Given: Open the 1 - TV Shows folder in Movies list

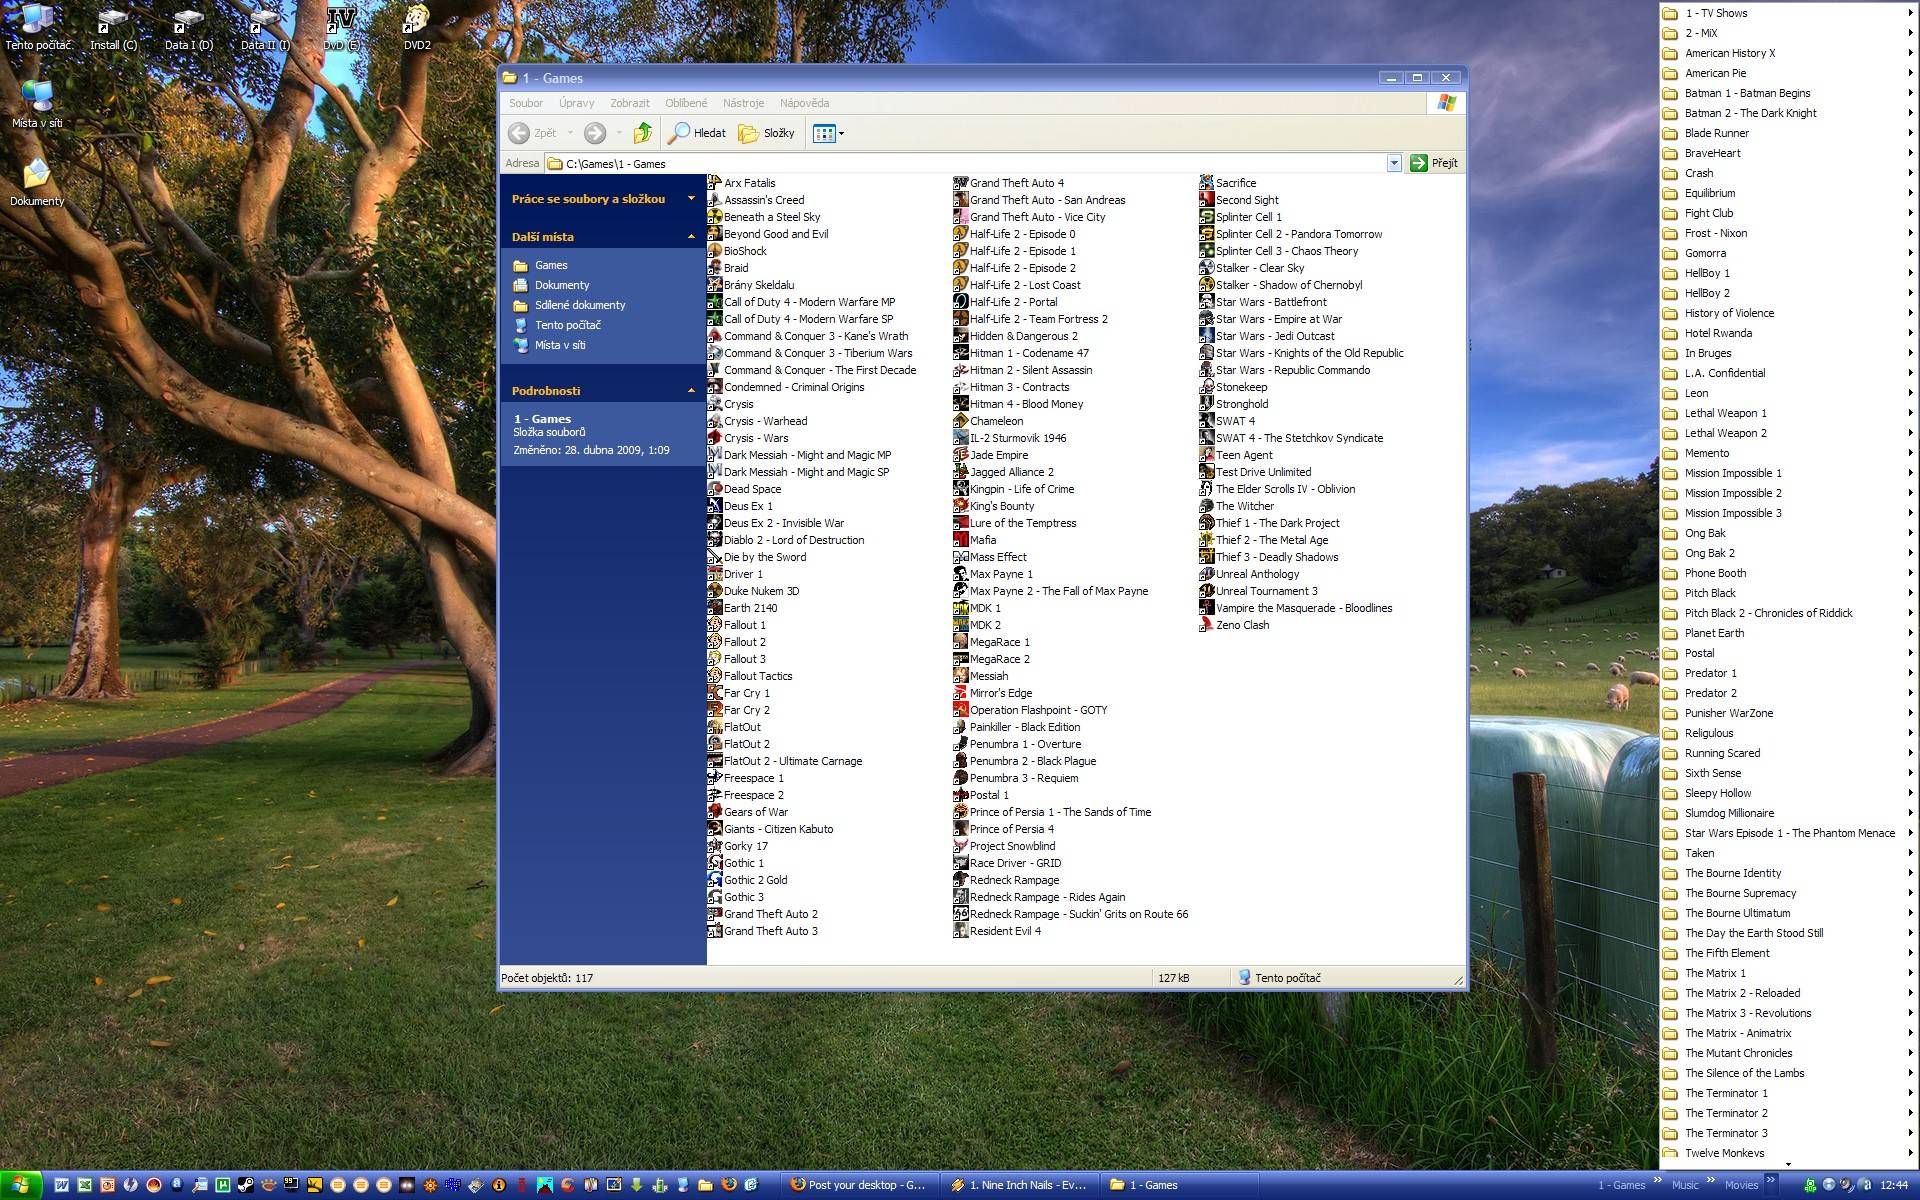Looking at the screenshot, I should point(1788,13).
